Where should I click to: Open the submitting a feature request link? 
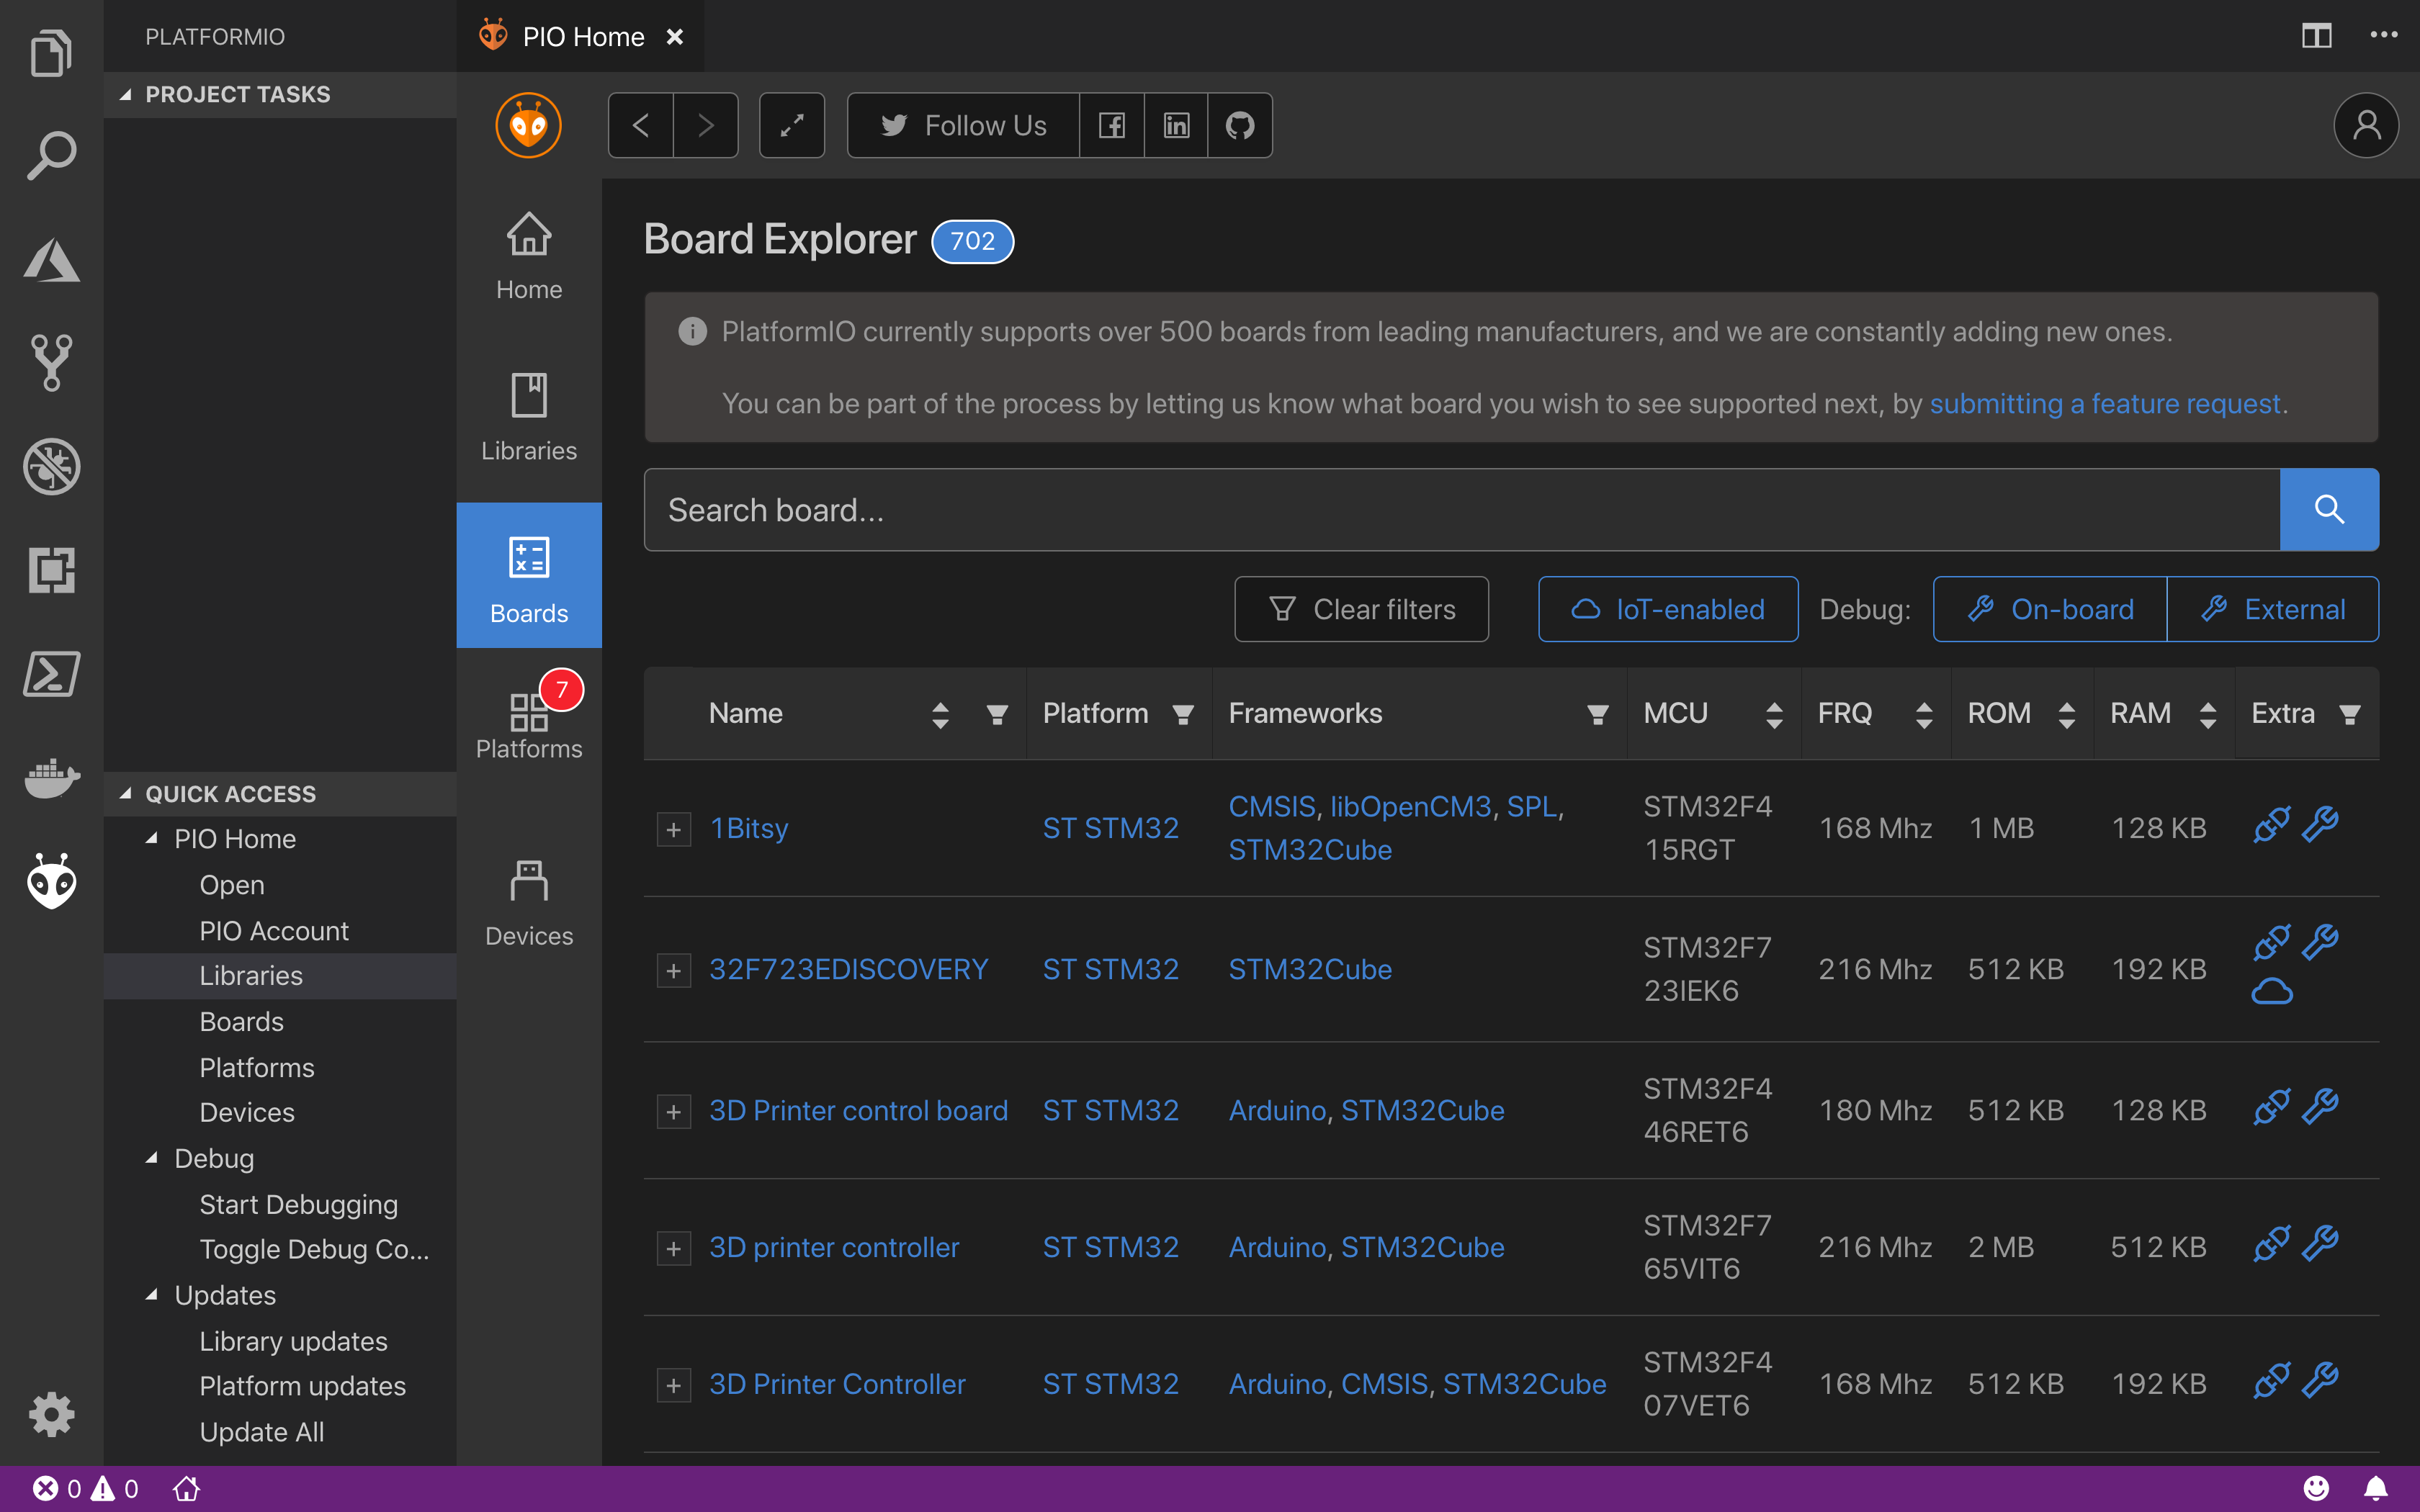(2104, 404)
